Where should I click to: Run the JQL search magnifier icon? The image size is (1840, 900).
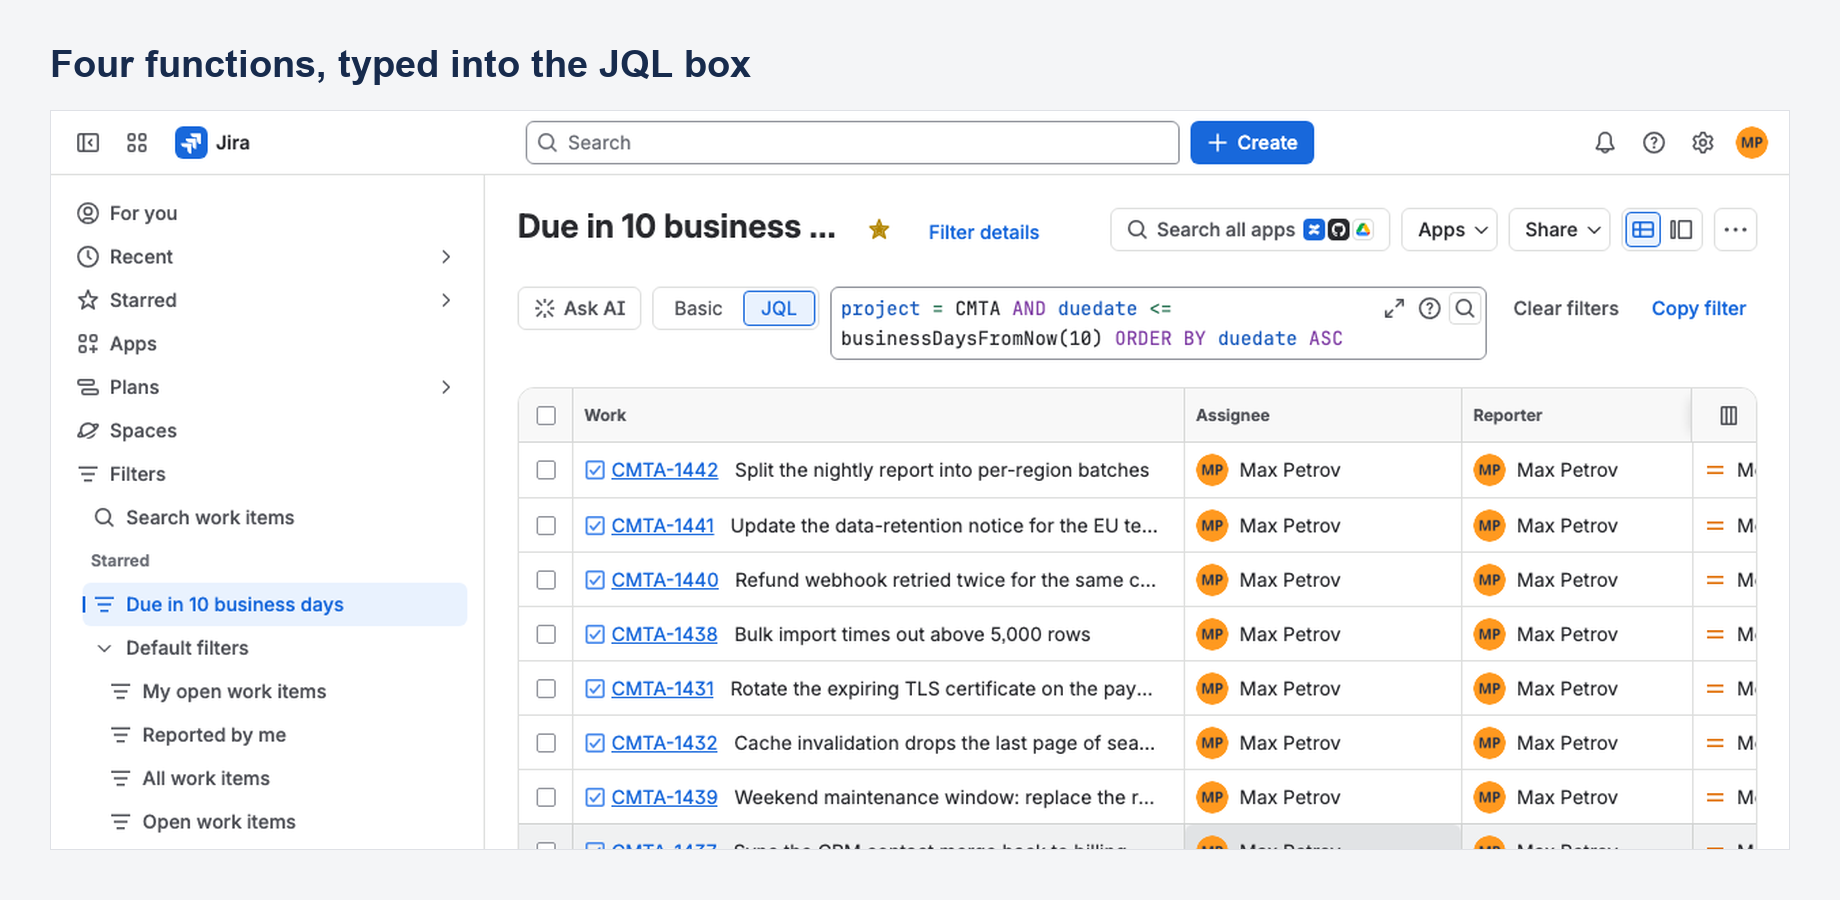point(1465,309)
